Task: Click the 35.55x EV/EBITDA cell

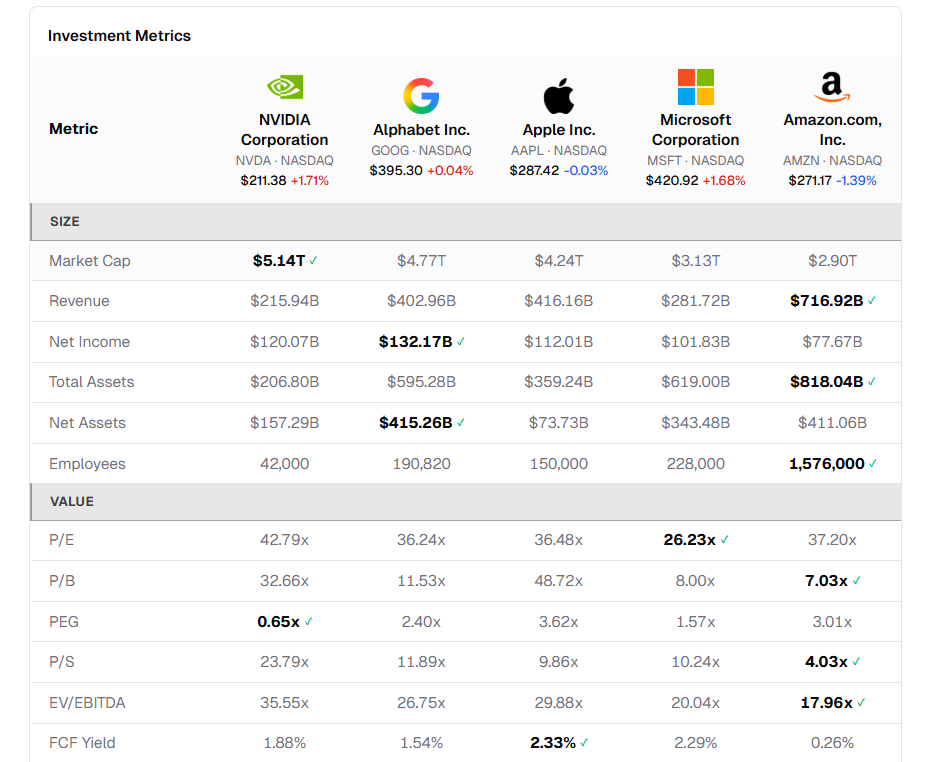Action: (284, 703)
